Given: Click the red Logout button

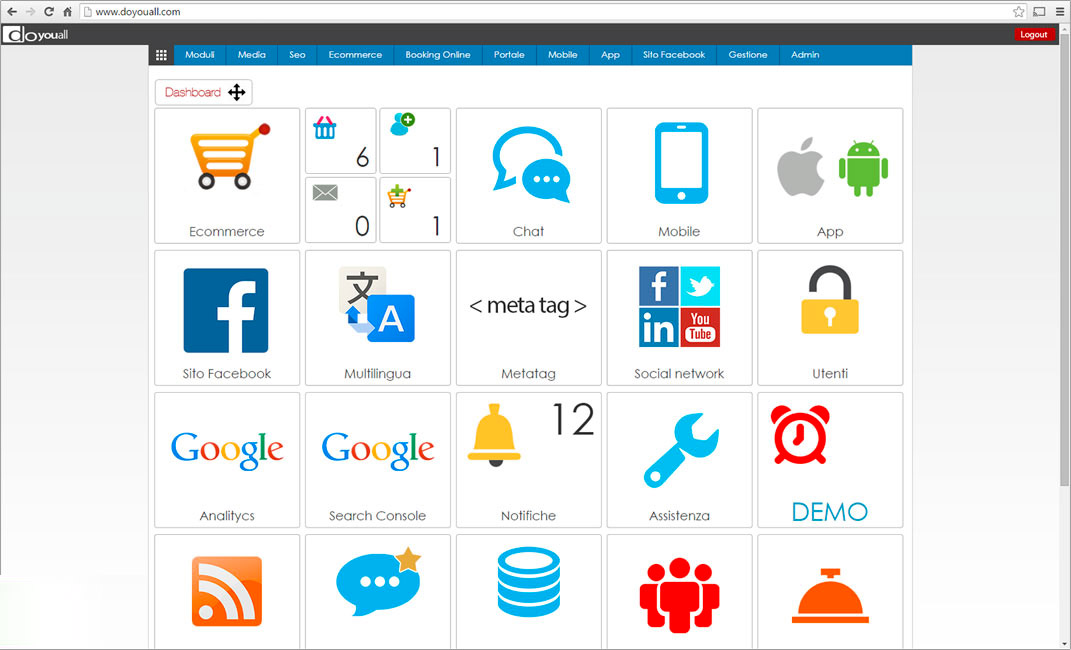Looking at the screenshot, I should click(1034, 34).
